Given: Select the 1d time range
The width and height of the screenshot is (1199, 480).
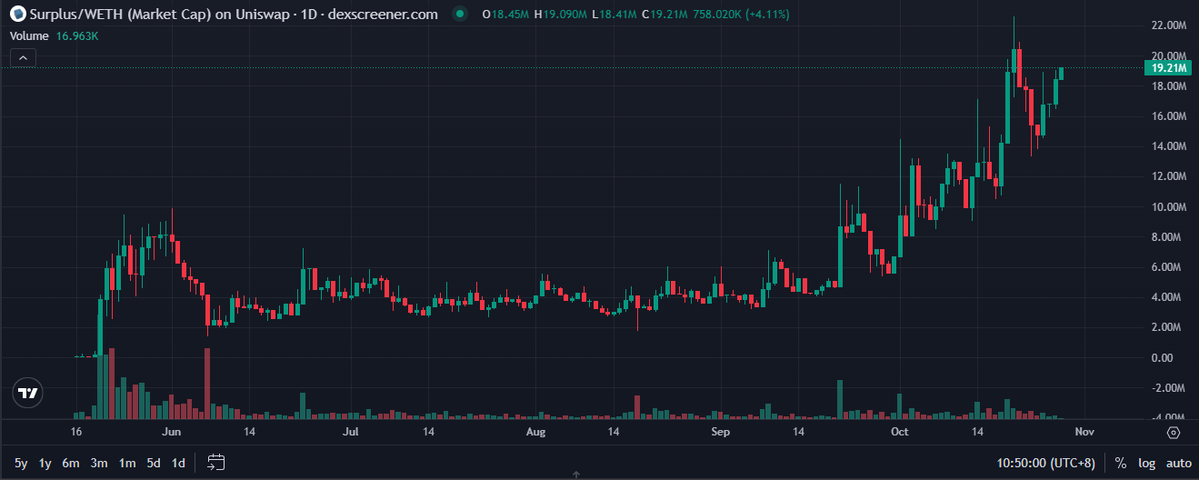Looking at the screenshot, I should coord(178,463).
